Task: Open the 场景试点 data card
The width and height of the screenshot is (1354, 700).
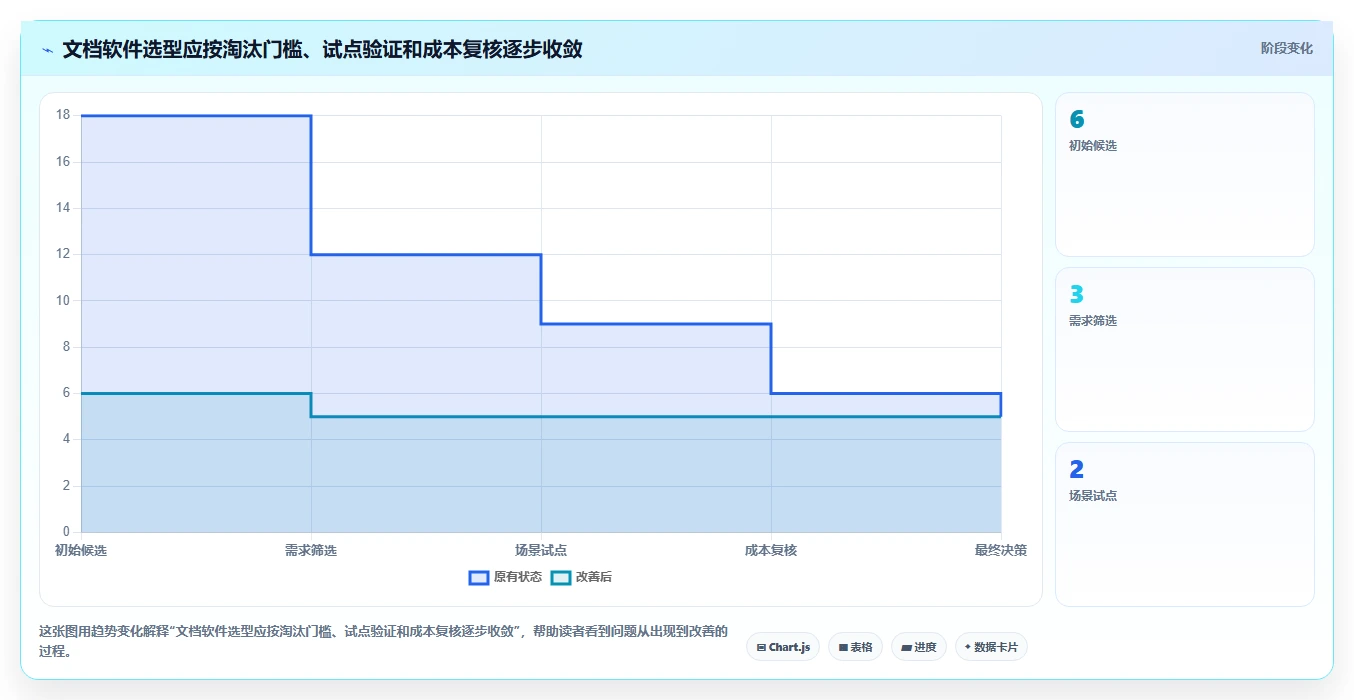Action: (x=1185, y=524)
